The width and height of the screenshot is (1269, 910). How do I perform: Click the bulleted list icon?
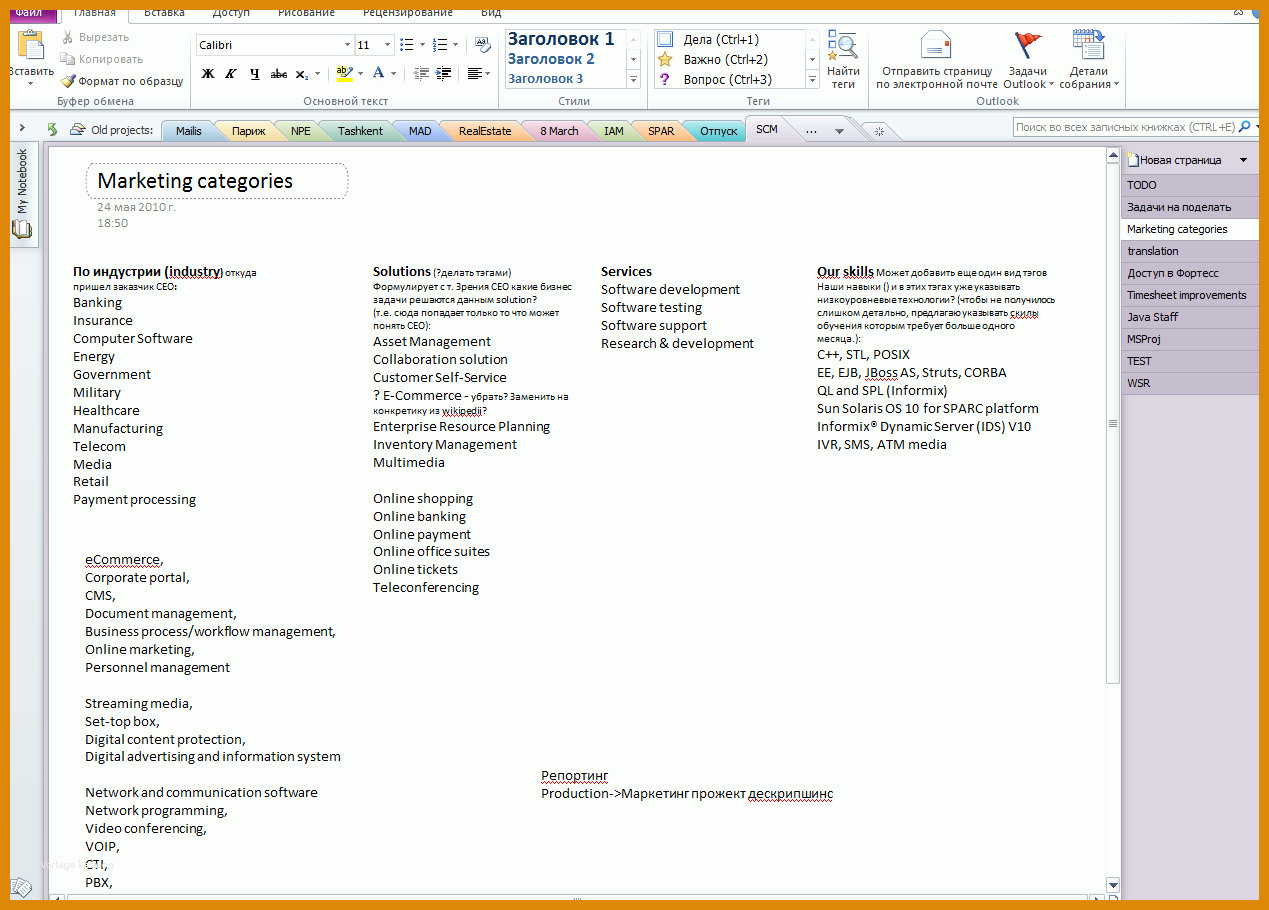point(406,45)
